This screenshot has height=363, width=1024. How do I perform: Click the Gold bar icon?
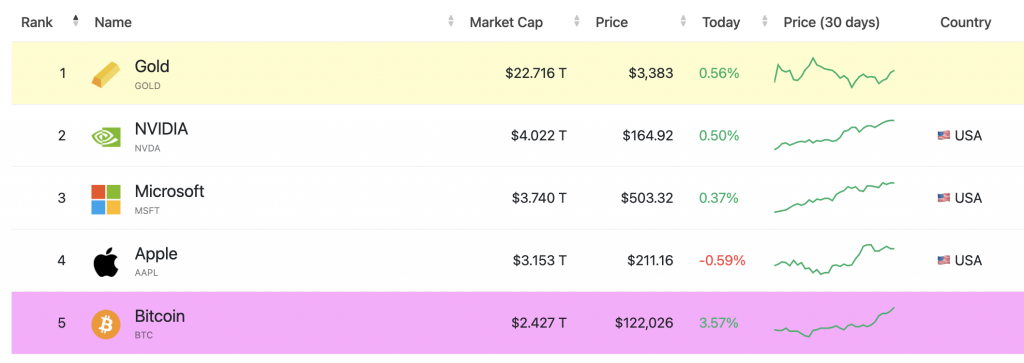pyautogui.click(x=106, y=74)
